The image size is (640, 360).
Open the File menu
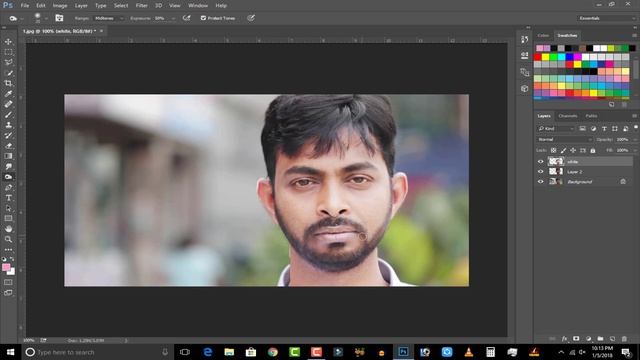click(25, 6)
